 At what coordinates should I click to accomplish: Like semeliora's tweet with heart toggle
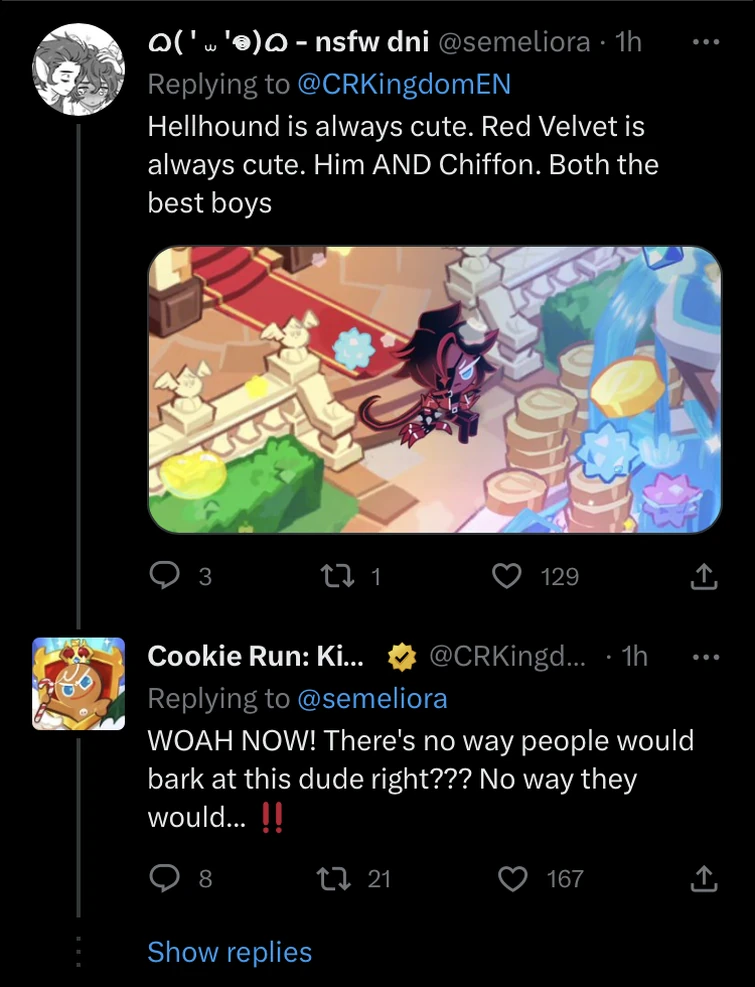click(x=507, y=576)
